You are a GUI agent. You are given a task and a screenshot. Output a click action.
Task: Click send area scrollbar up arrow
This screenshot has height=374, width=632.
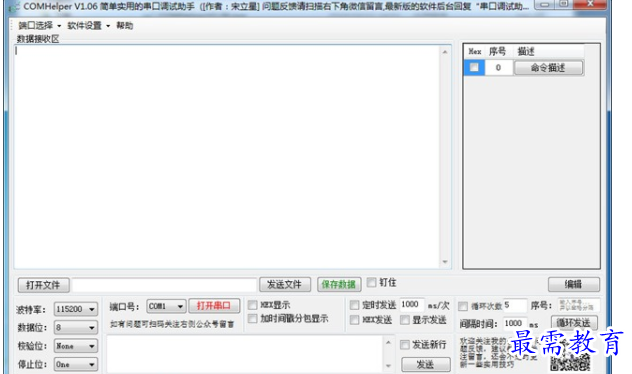pyautogui.click(x=388, y=343)
